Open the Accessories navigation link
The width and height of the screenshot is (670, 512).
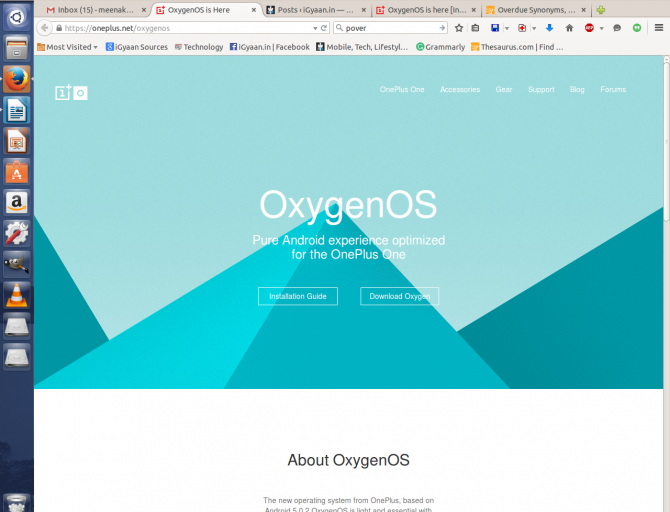(x=460, y=90)
